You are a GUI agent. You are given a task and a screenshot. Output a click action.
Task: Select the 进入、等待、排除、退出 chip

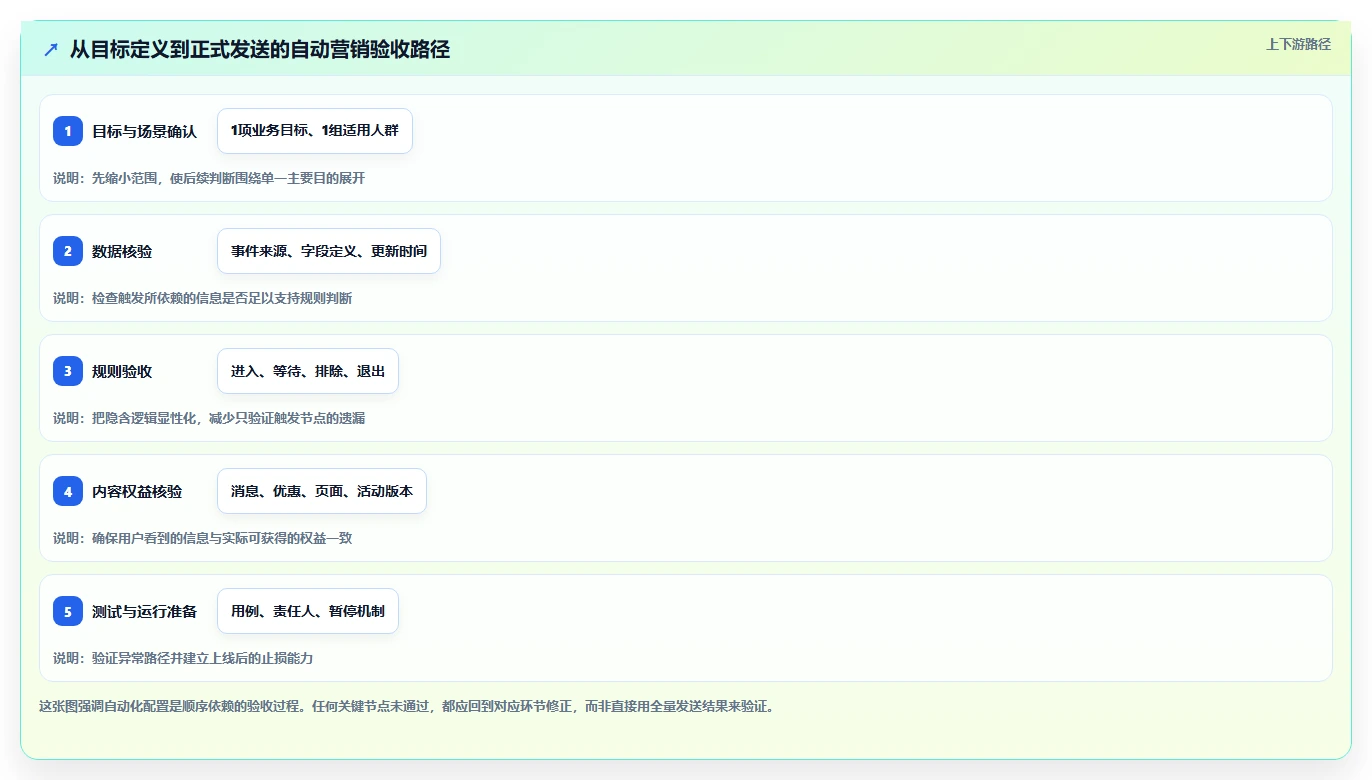click(x=308, y=371)
